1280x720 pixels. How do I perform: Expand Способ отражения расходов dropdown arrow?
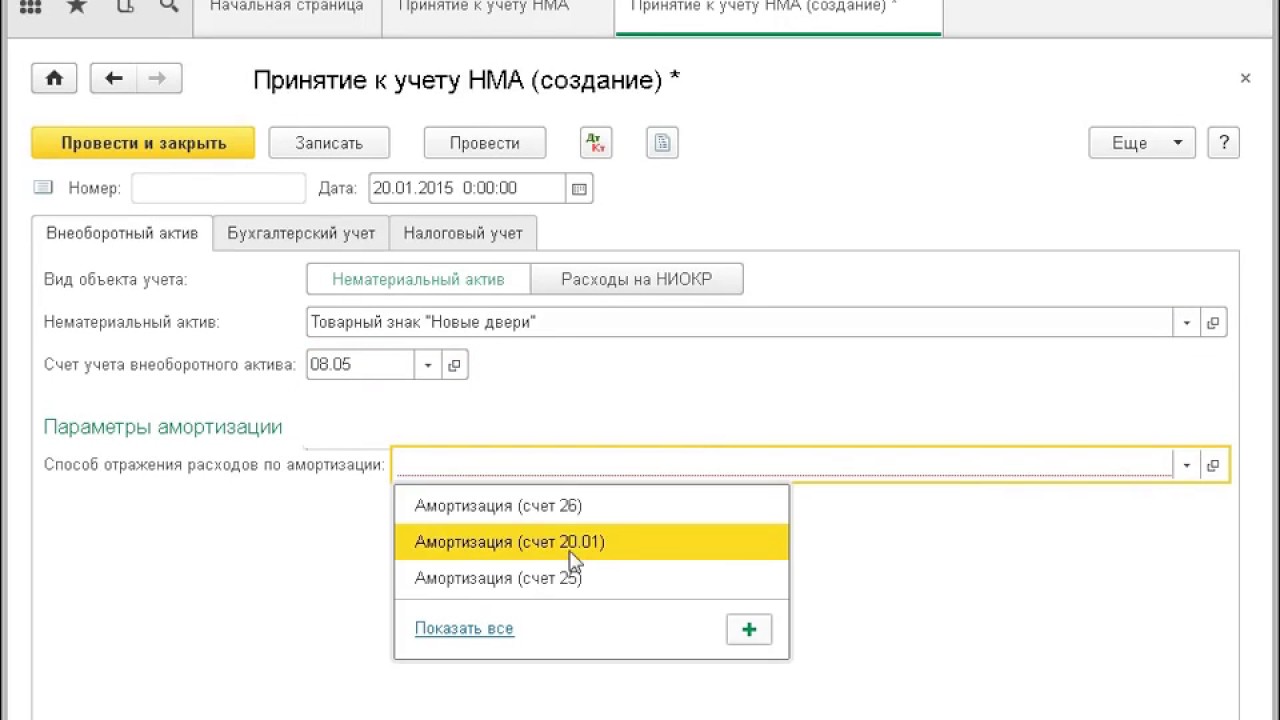(x=1187, y=465)
